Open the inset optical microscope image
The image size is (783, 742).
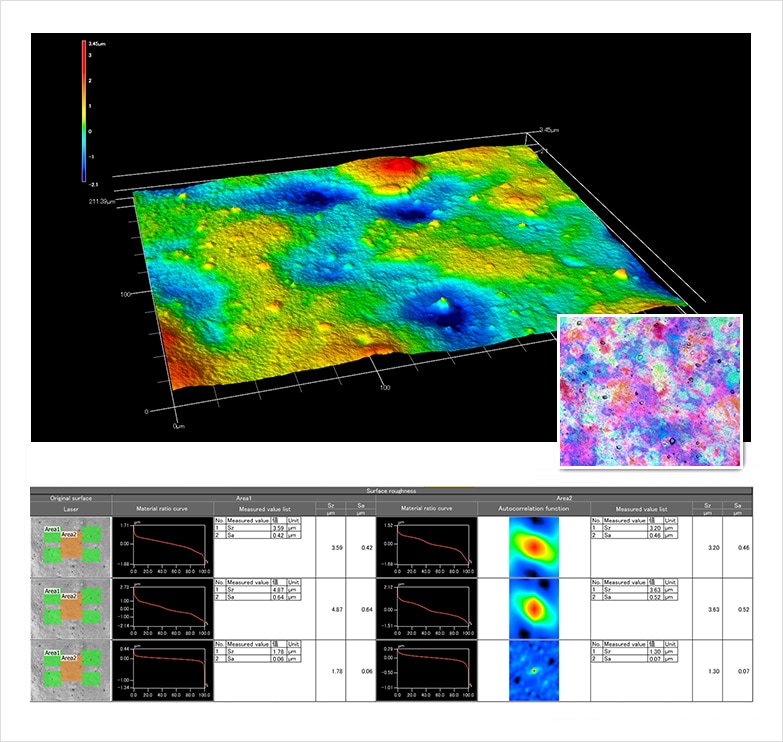point(649,391)
